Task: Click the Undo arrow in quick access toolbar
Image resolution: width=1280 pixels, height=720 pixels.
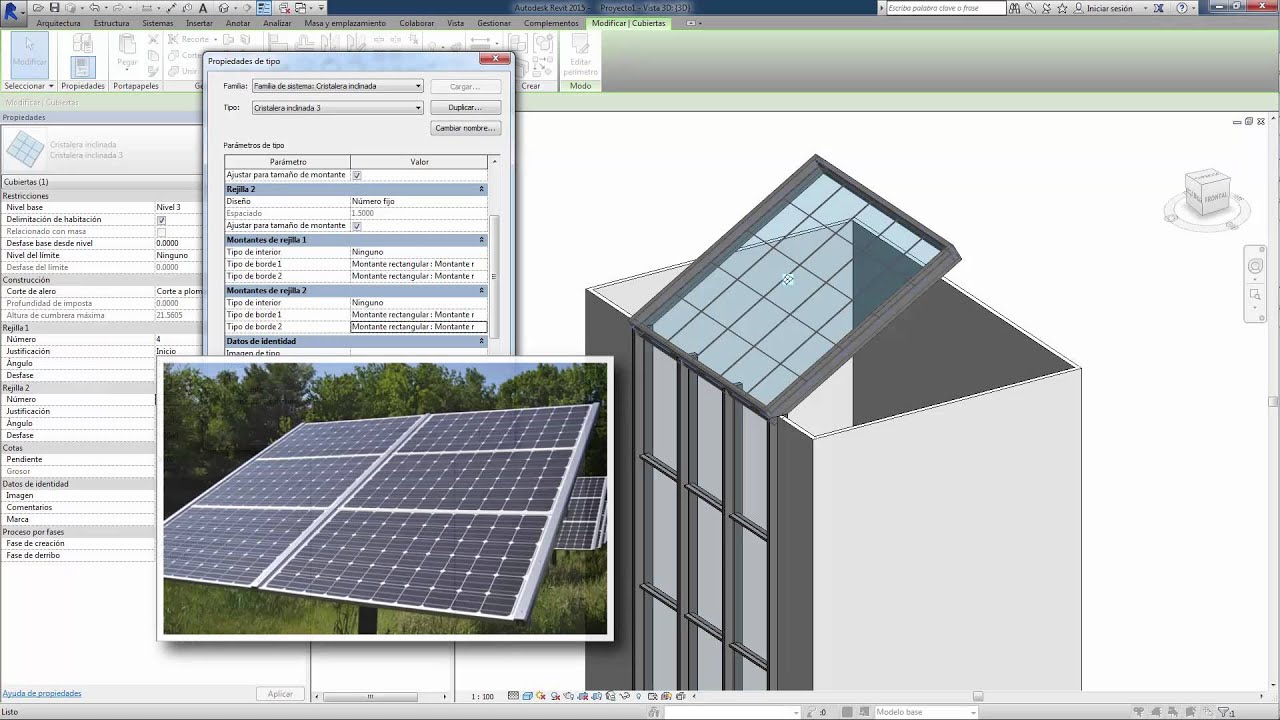Action: (x=94, y=8)
